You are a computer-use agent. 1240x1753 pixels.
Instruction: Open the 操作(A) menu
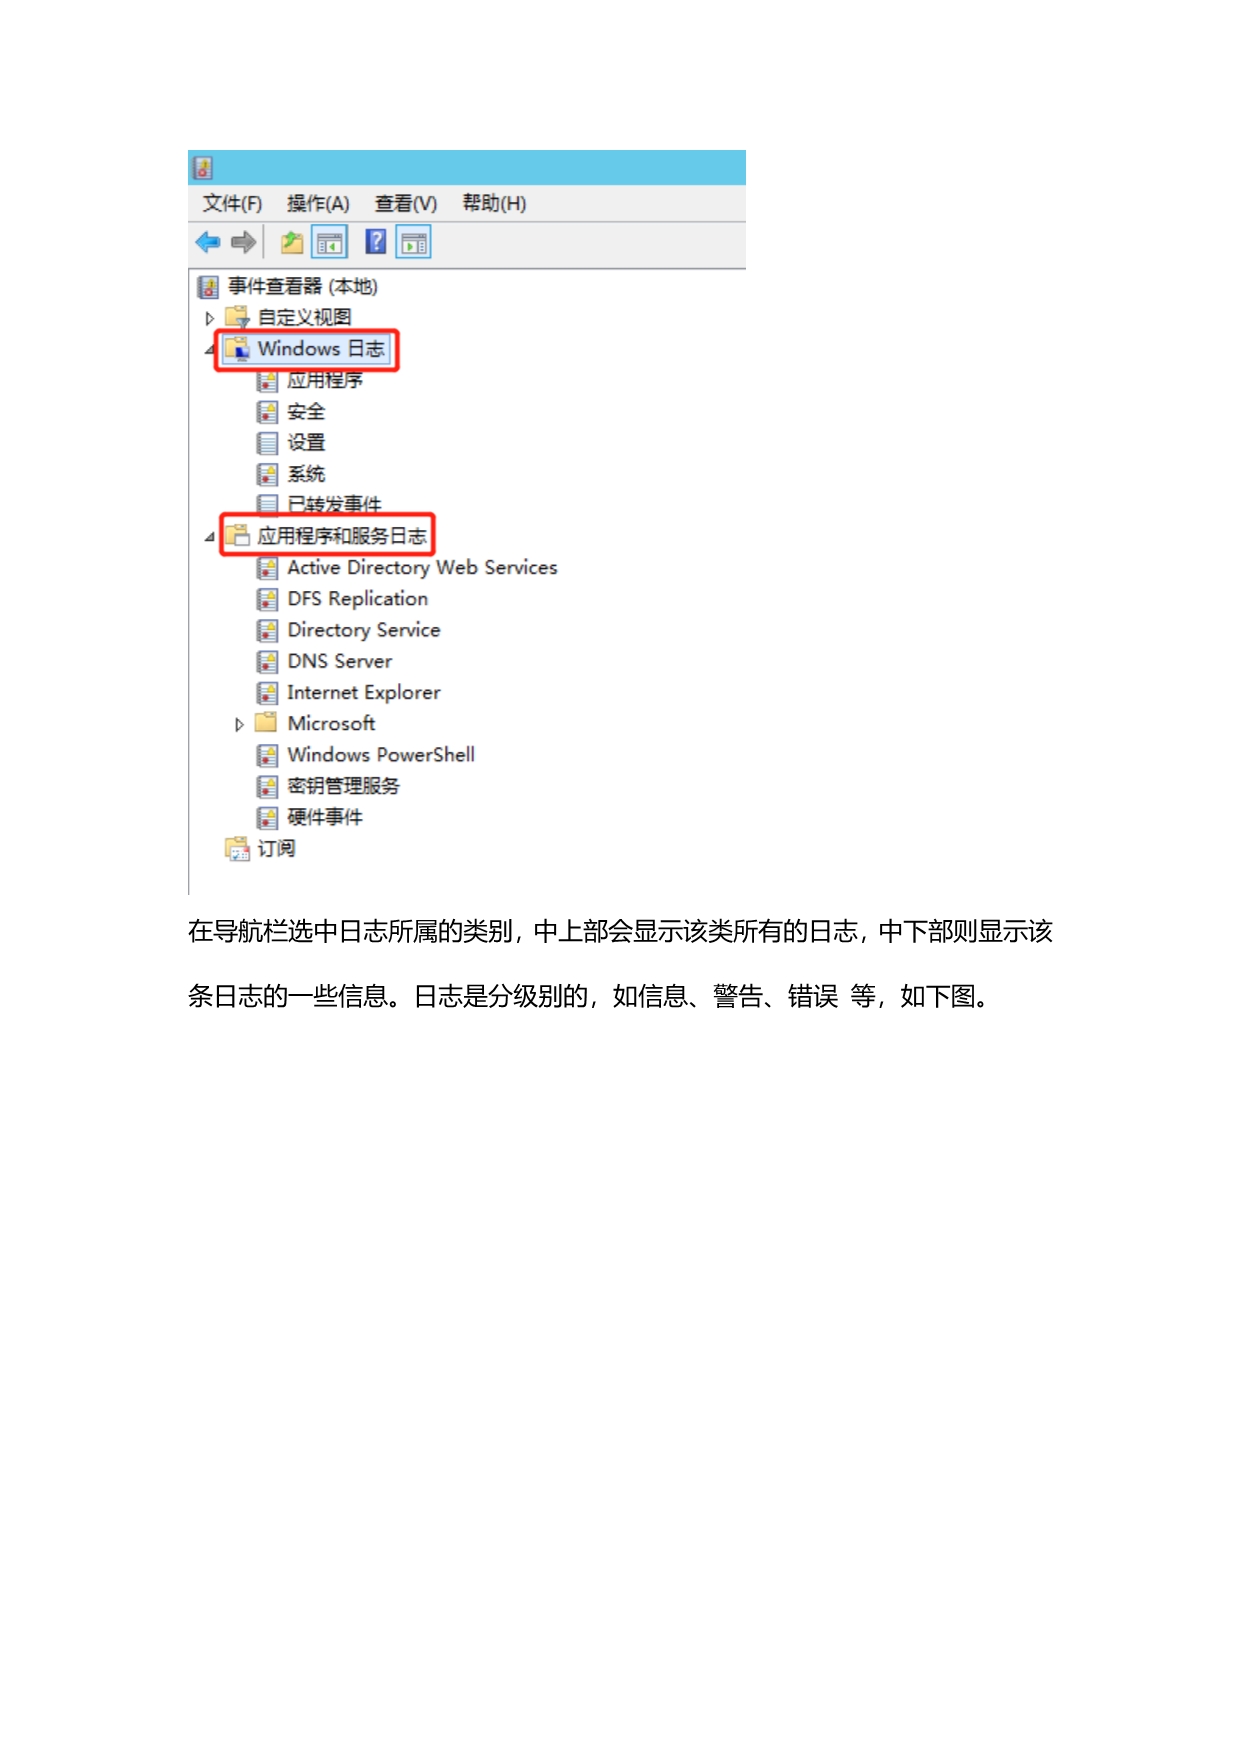[x=318, y=204]
